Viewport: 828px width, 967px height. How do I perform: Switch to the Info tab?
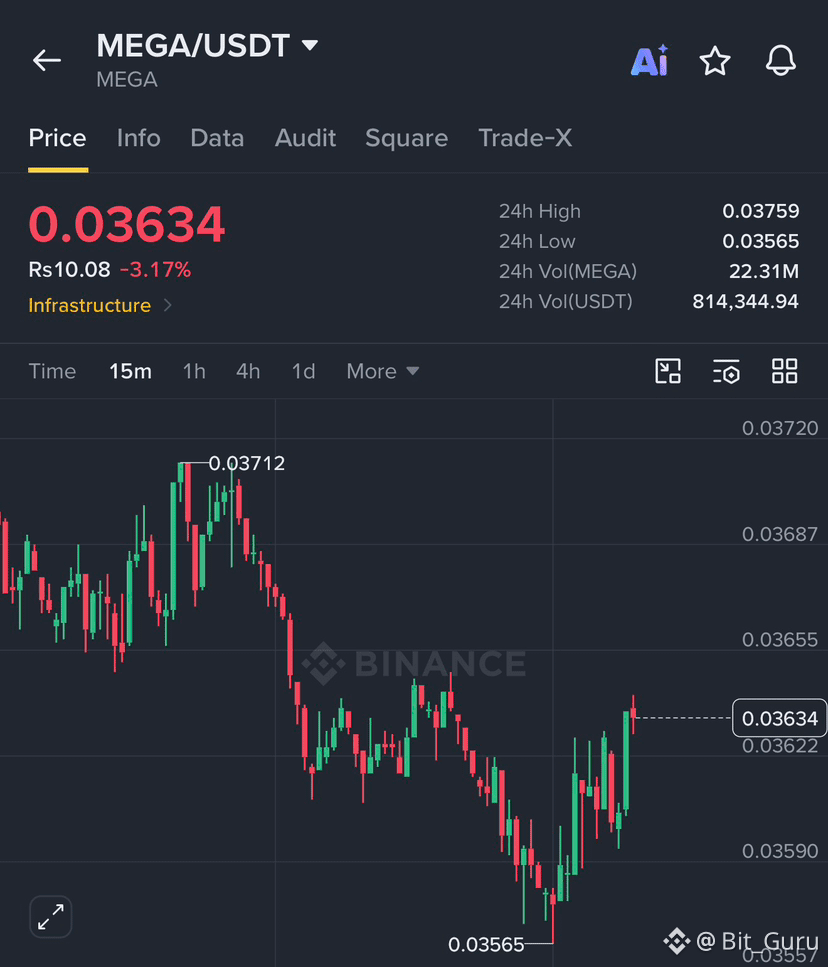point(139,138)
